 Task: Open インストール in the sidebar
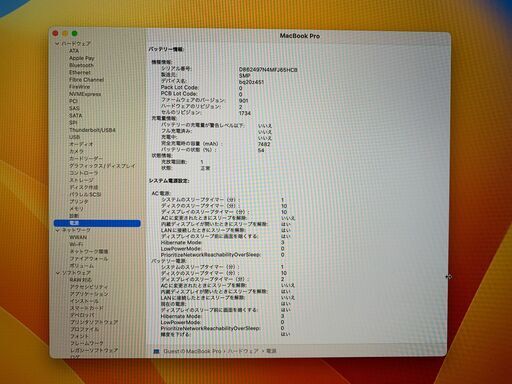tap(84, 301)
